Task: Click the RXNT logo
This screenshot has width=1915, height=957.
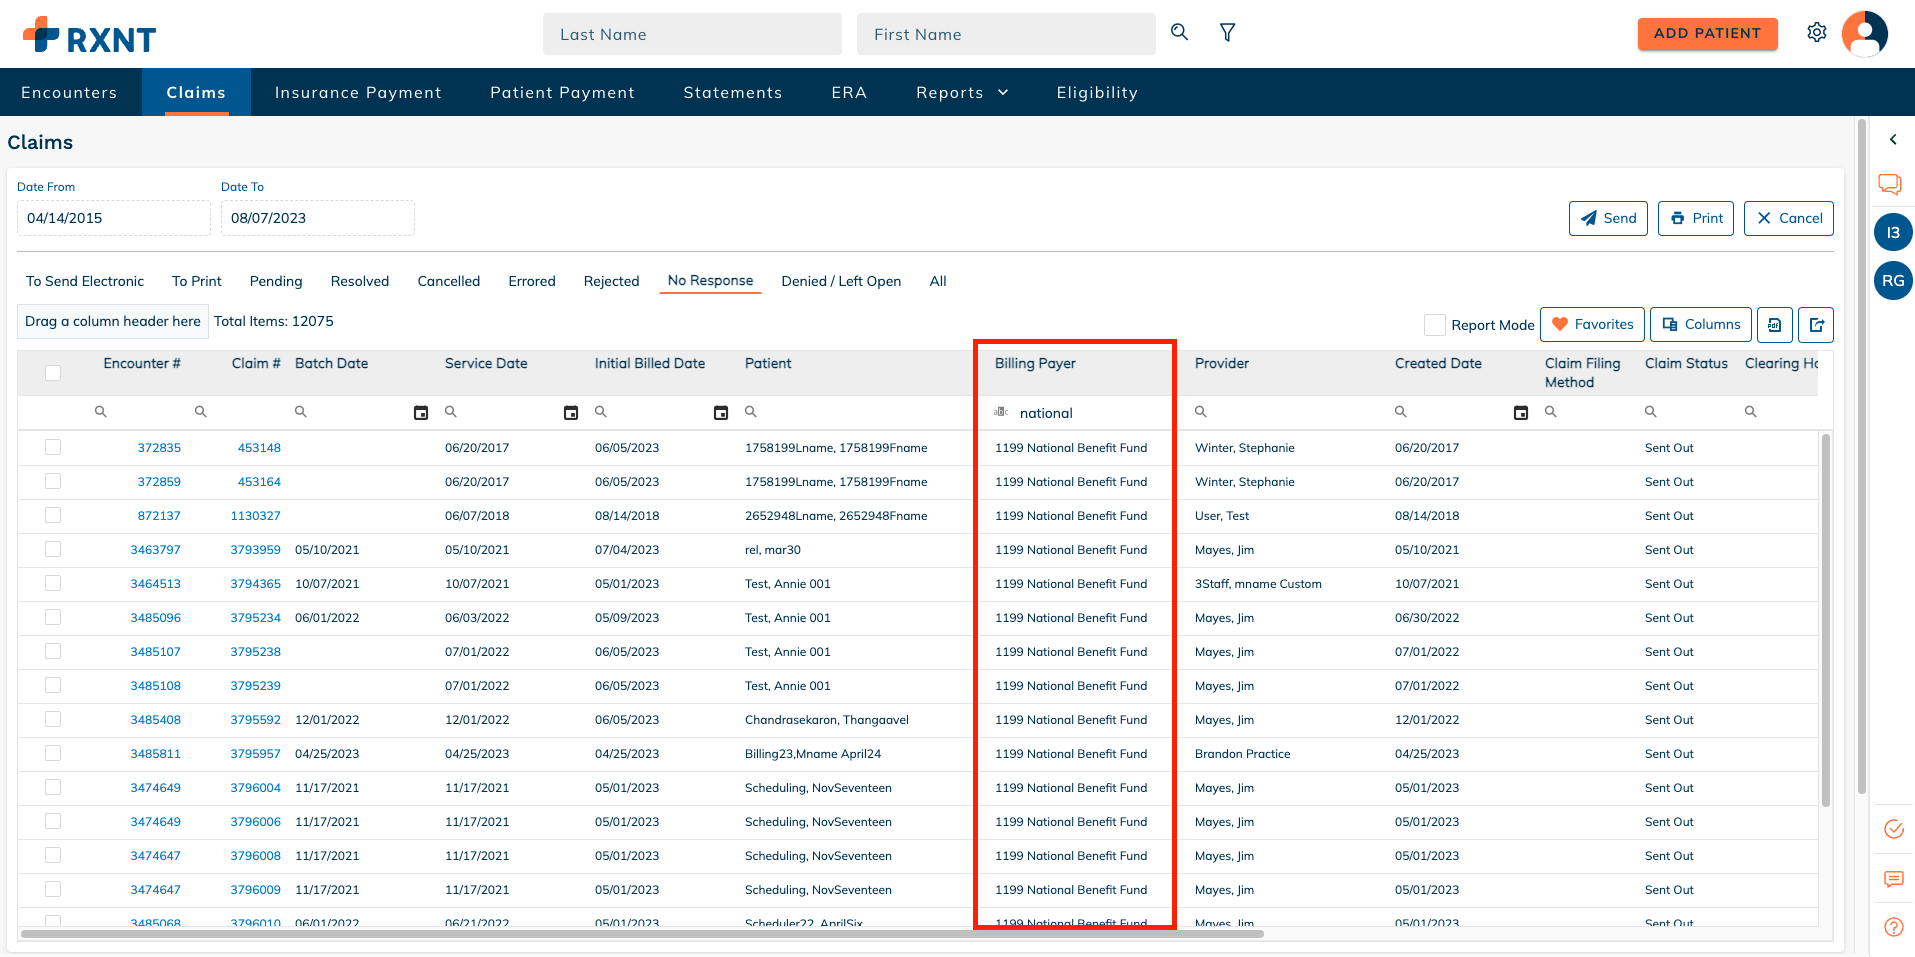Action: (90, 35)
